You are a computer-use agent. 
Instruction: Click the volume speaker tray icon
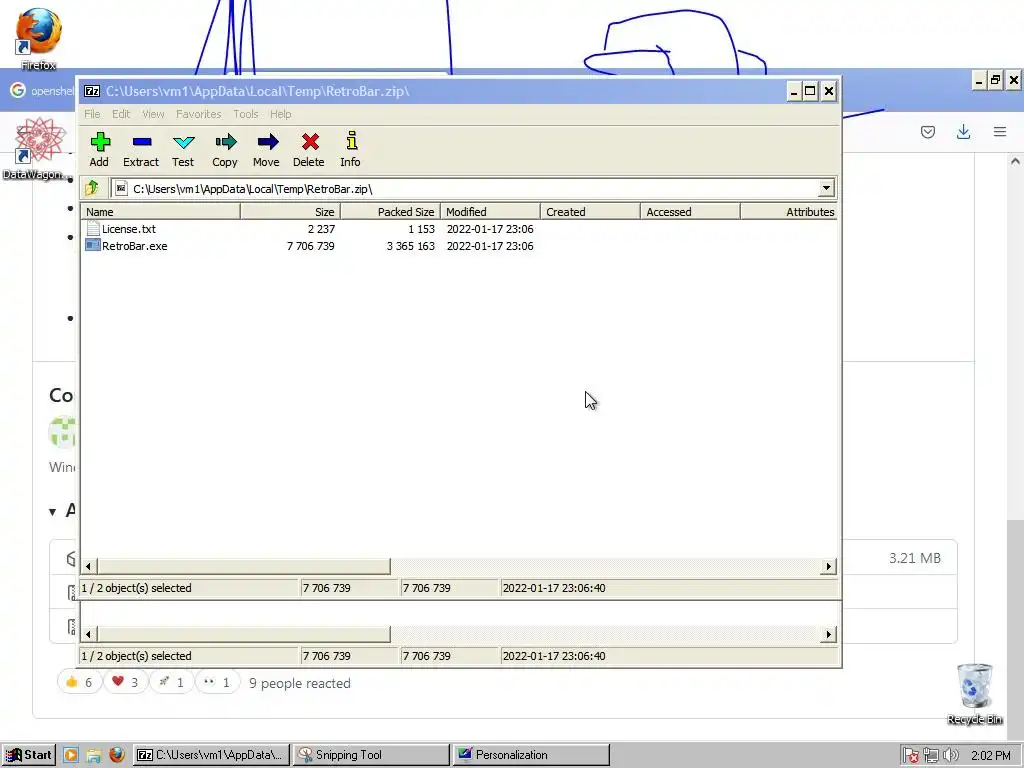[x=951, y=756]
